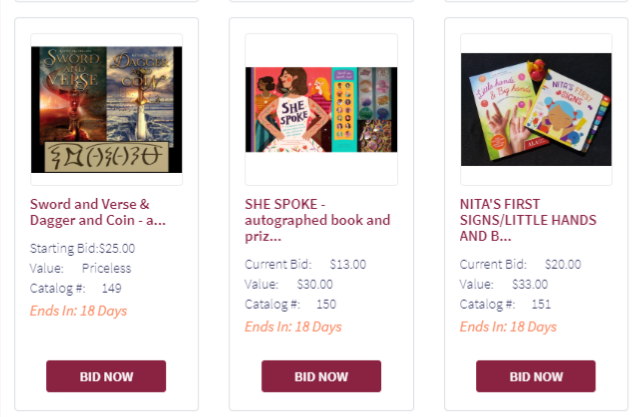Click BID NOW for Sword and Verse
This screenshot has width=638, height=417.
pyautogui.click(x=106, y=376)
